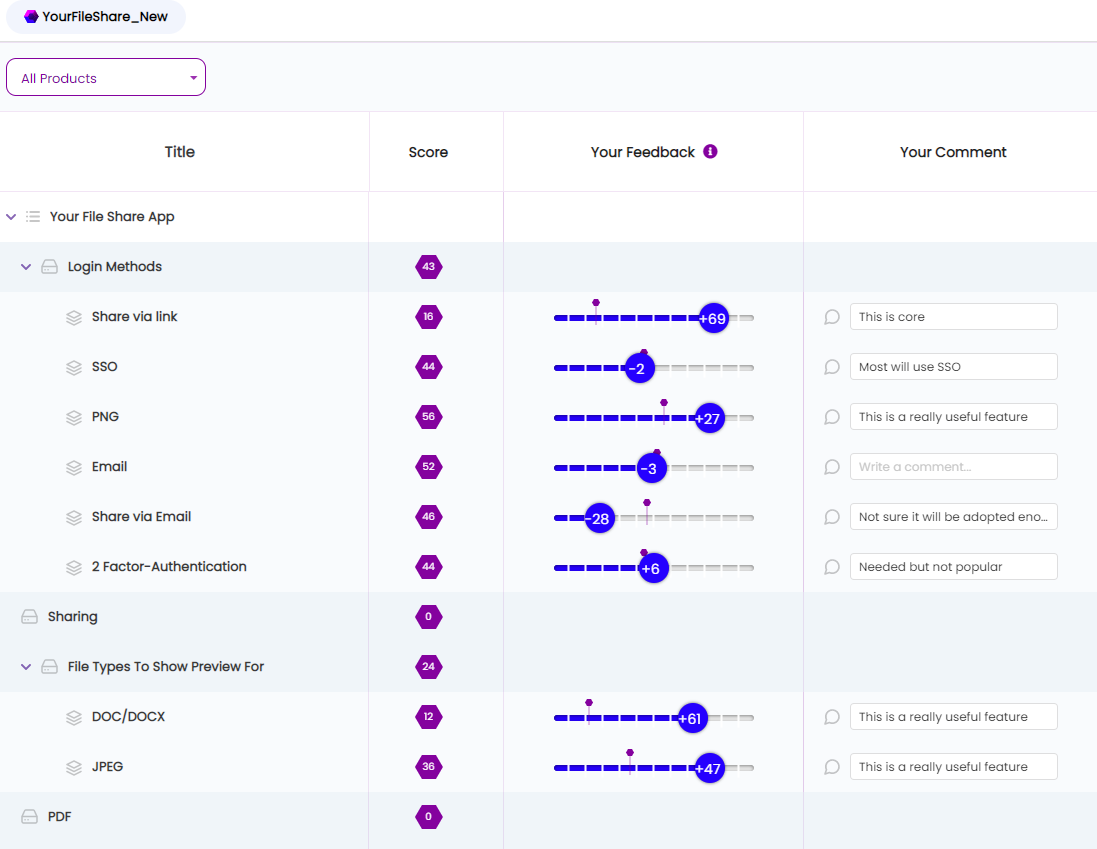Click the +69 slider handle for Share via link
This screenshot has height=849, width=1097.
tap(712, 318)
